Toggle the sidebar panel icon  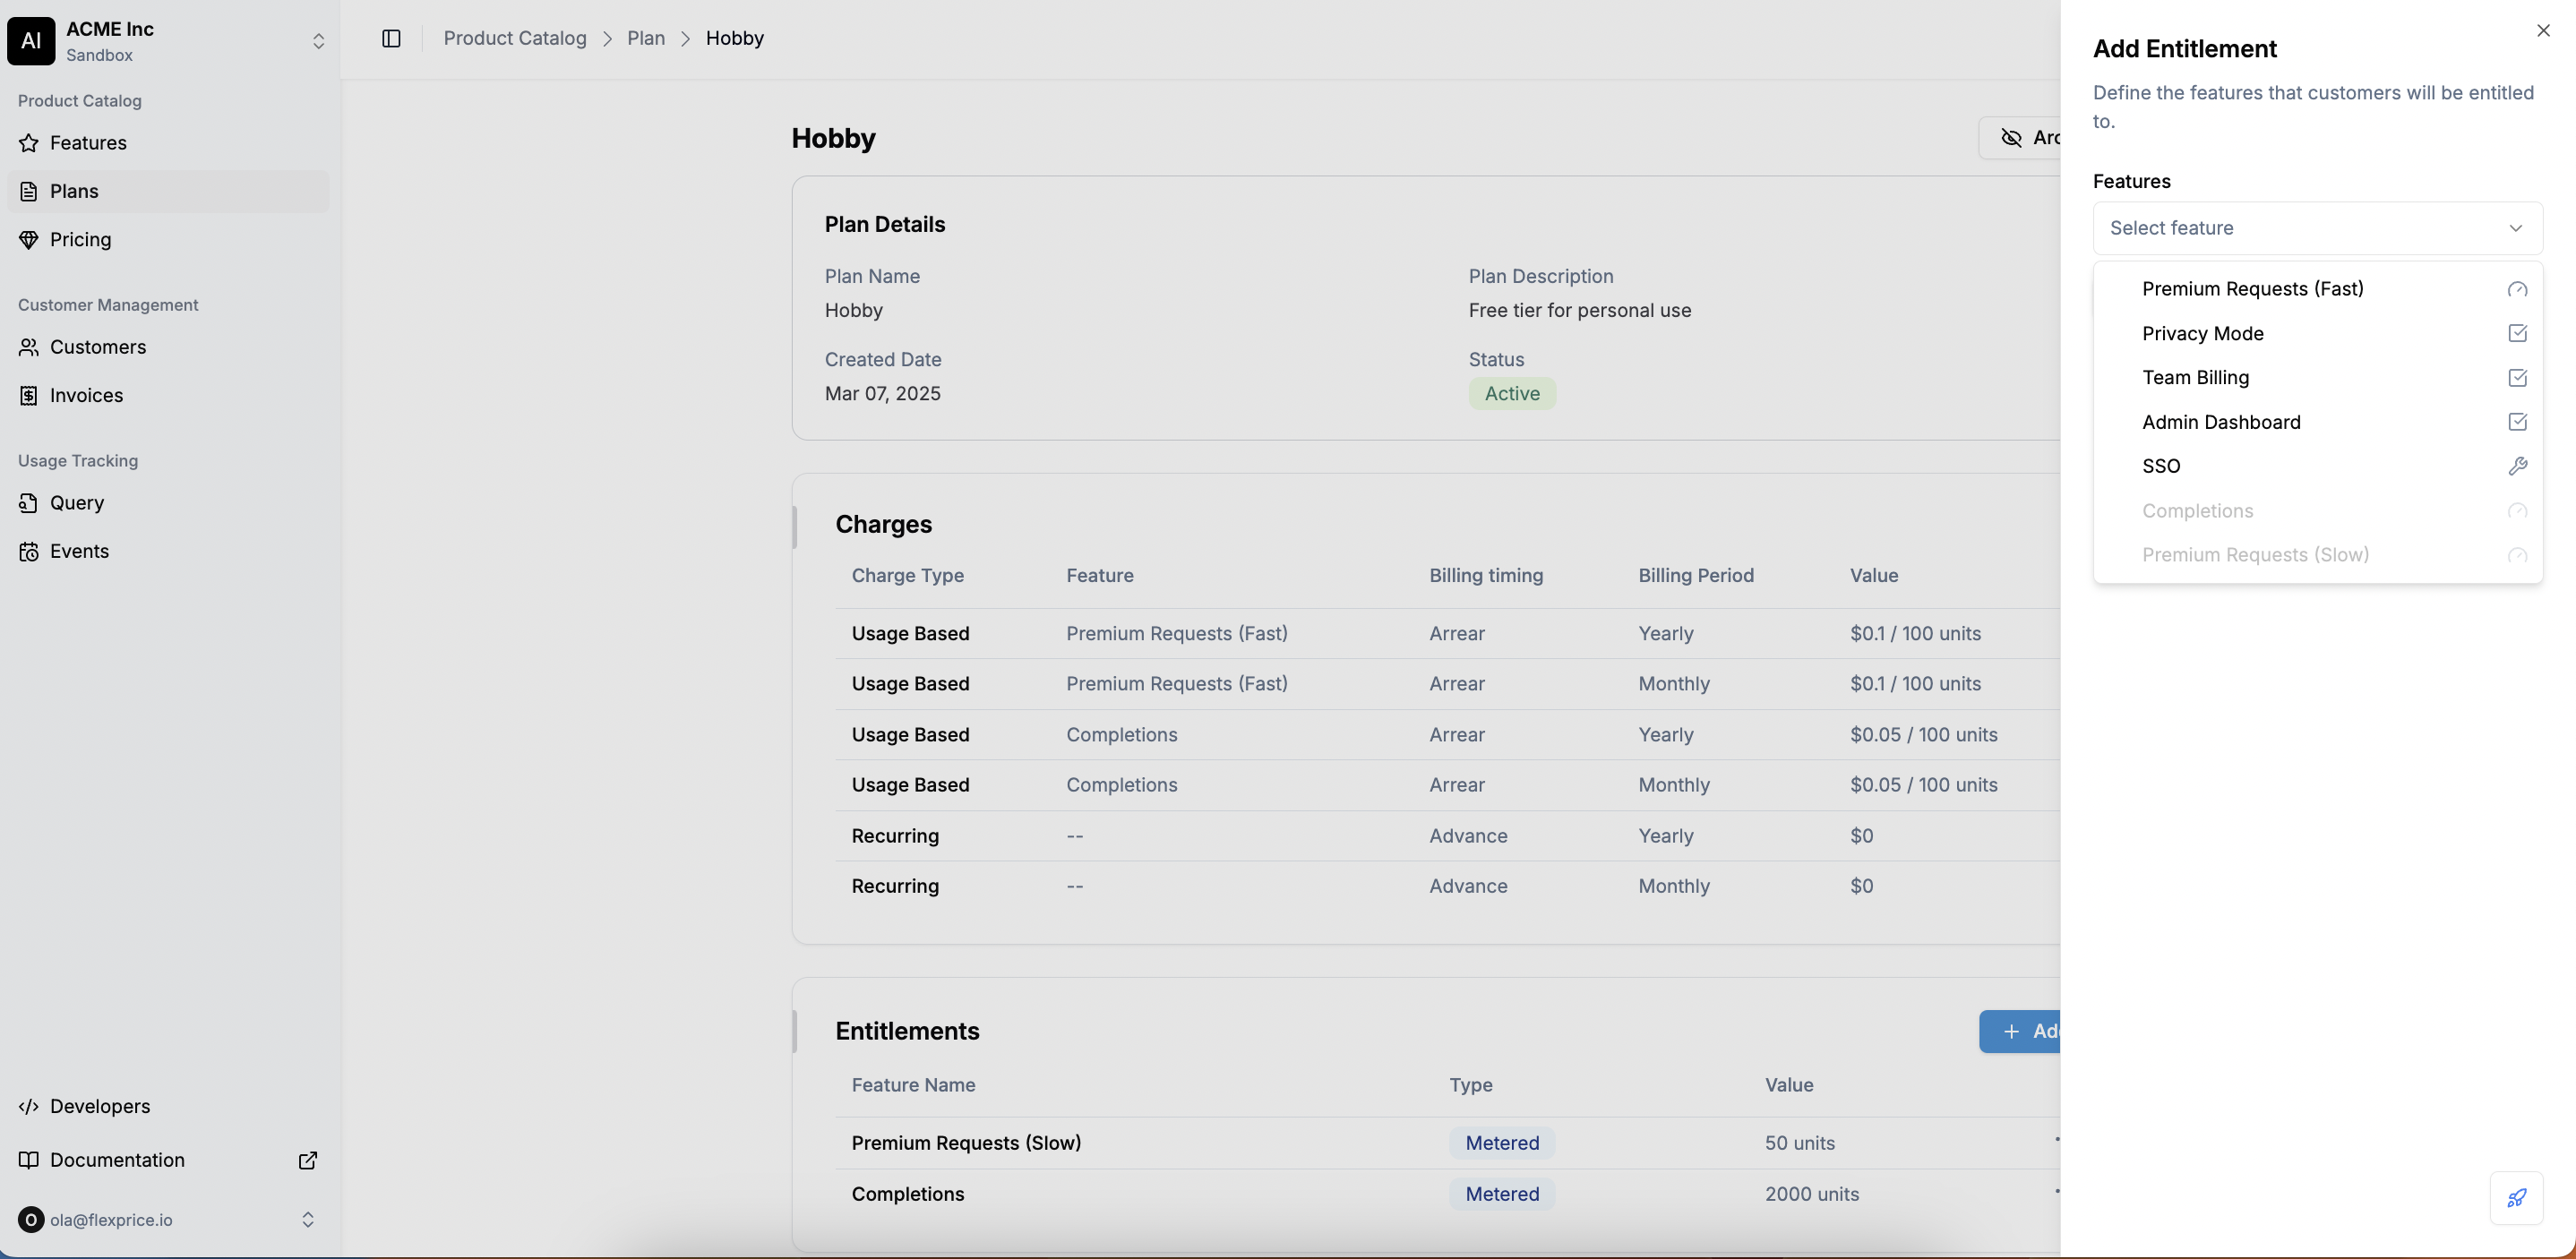[x=391, y=38]
